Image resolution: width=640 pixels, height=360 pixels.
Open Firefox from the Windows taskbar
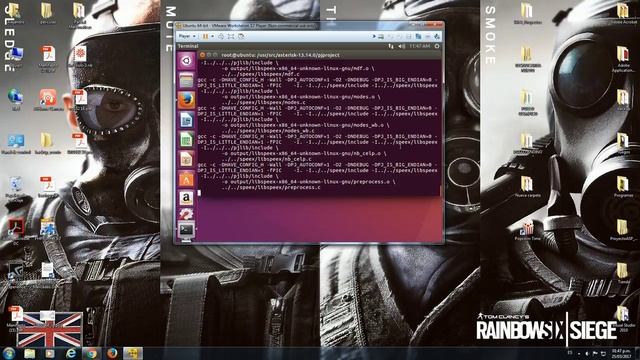pos(112,353)
